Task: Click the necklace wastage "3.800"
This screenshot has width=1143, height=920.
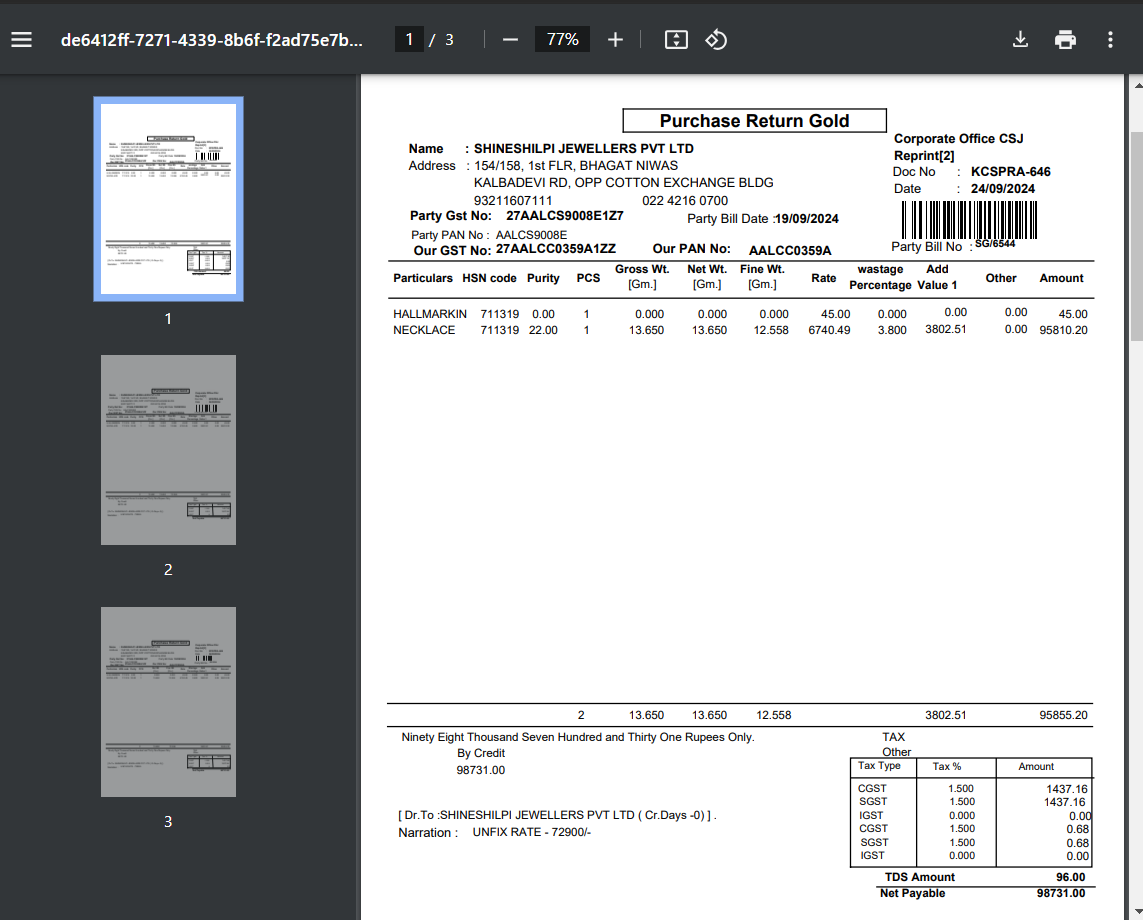Action: click(892, 330)
